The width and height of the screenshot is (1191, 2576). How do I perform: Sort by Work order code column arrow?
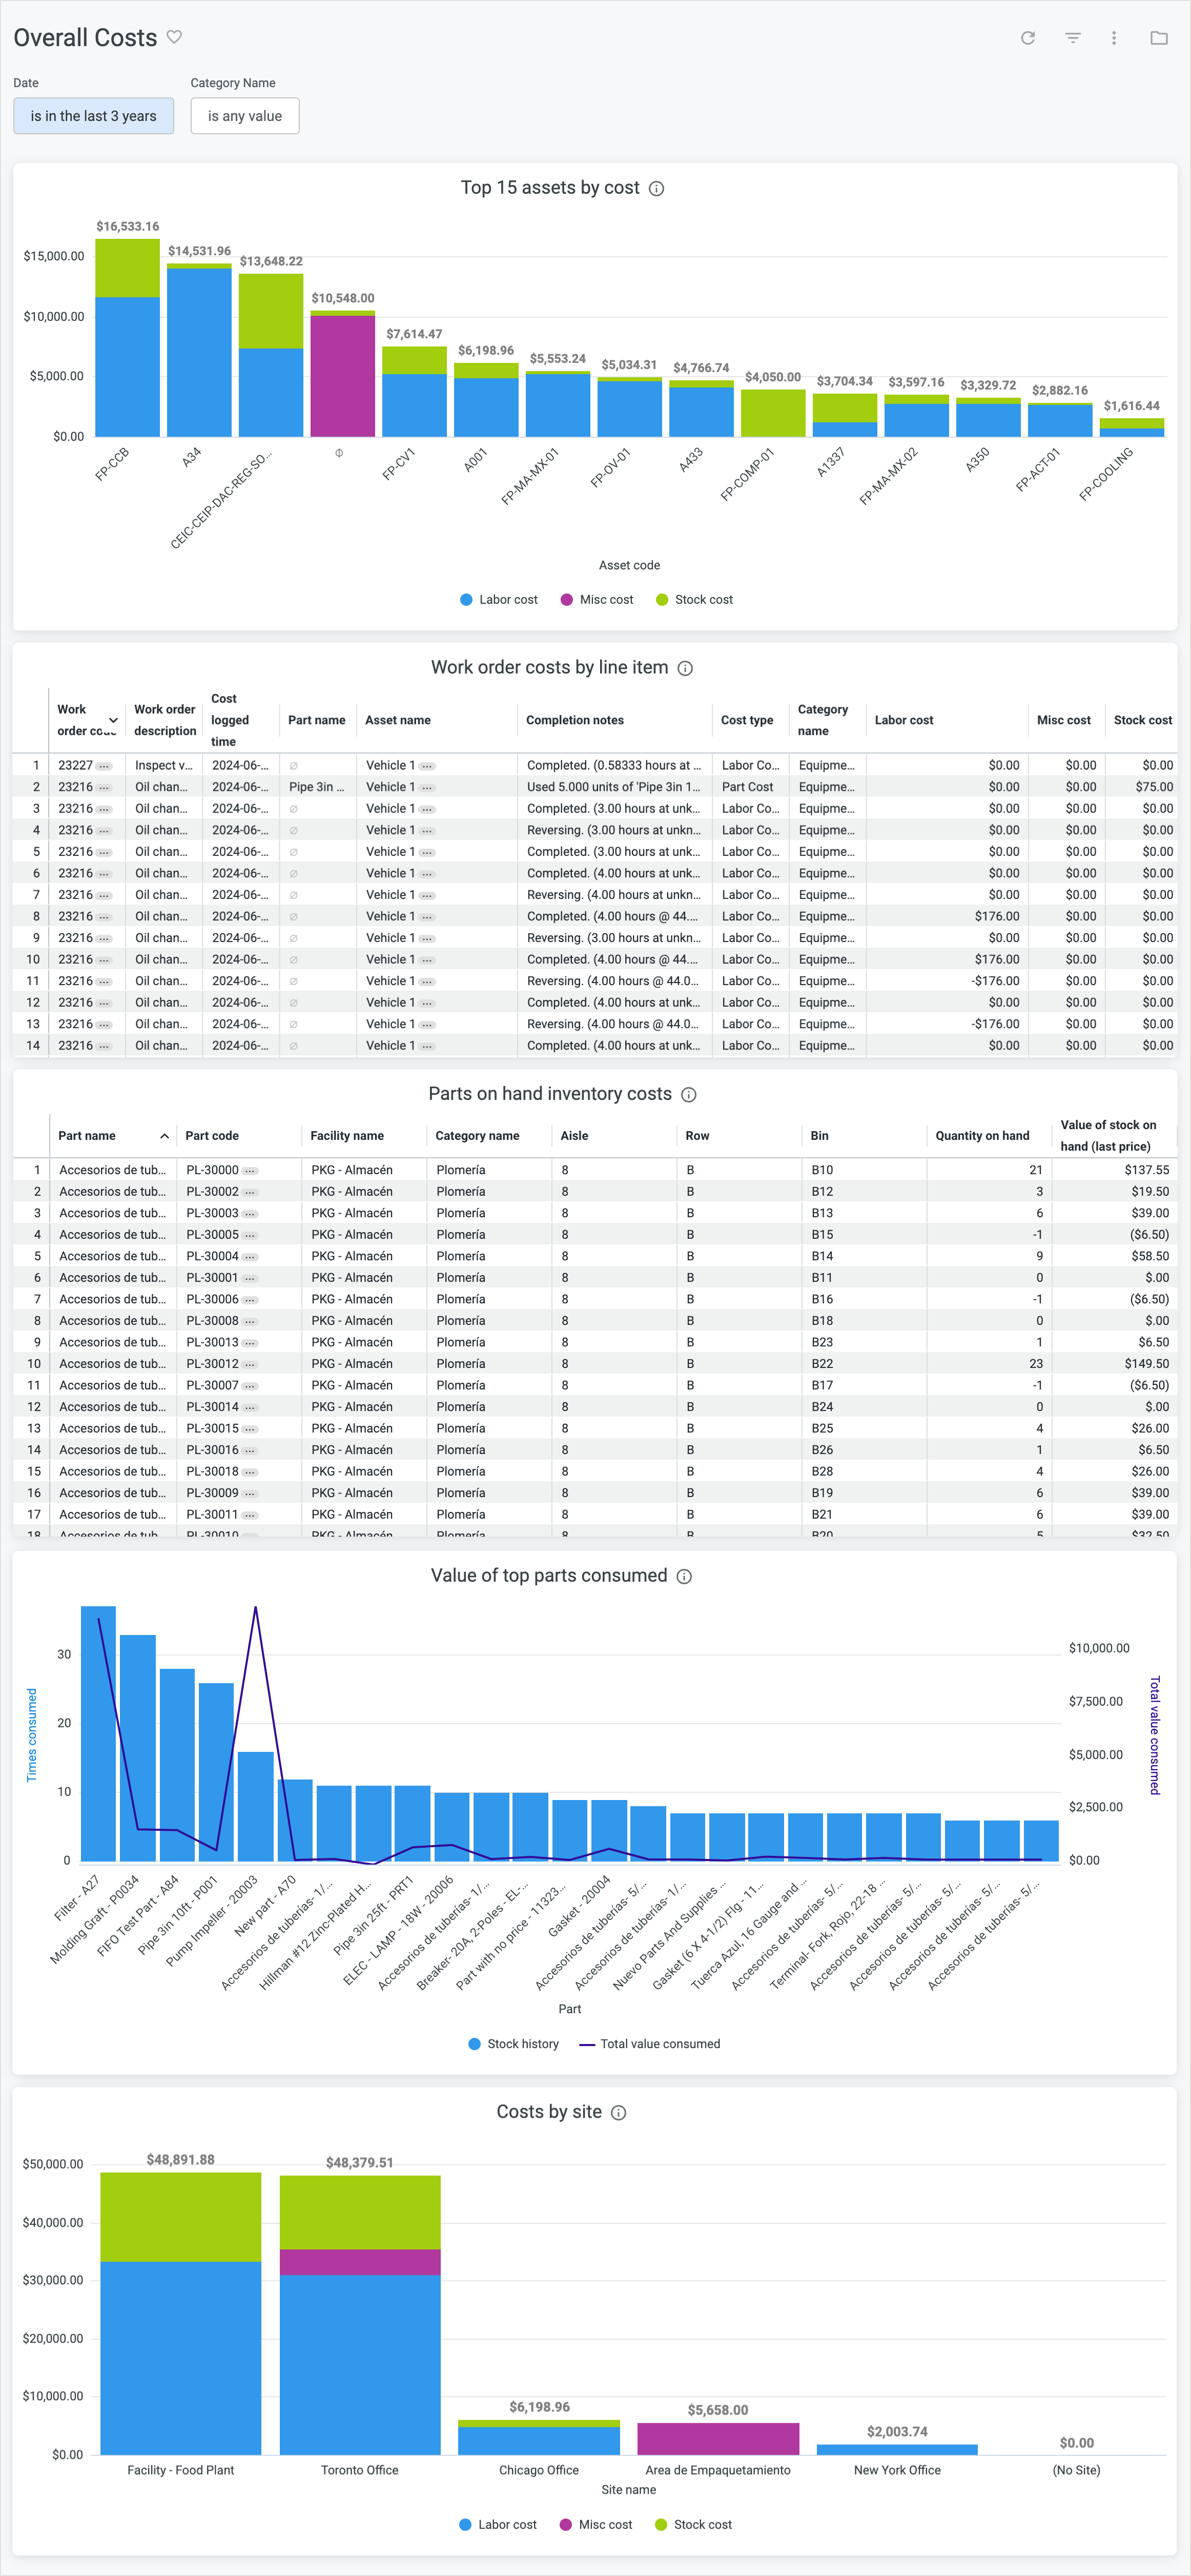coord(113,720)
